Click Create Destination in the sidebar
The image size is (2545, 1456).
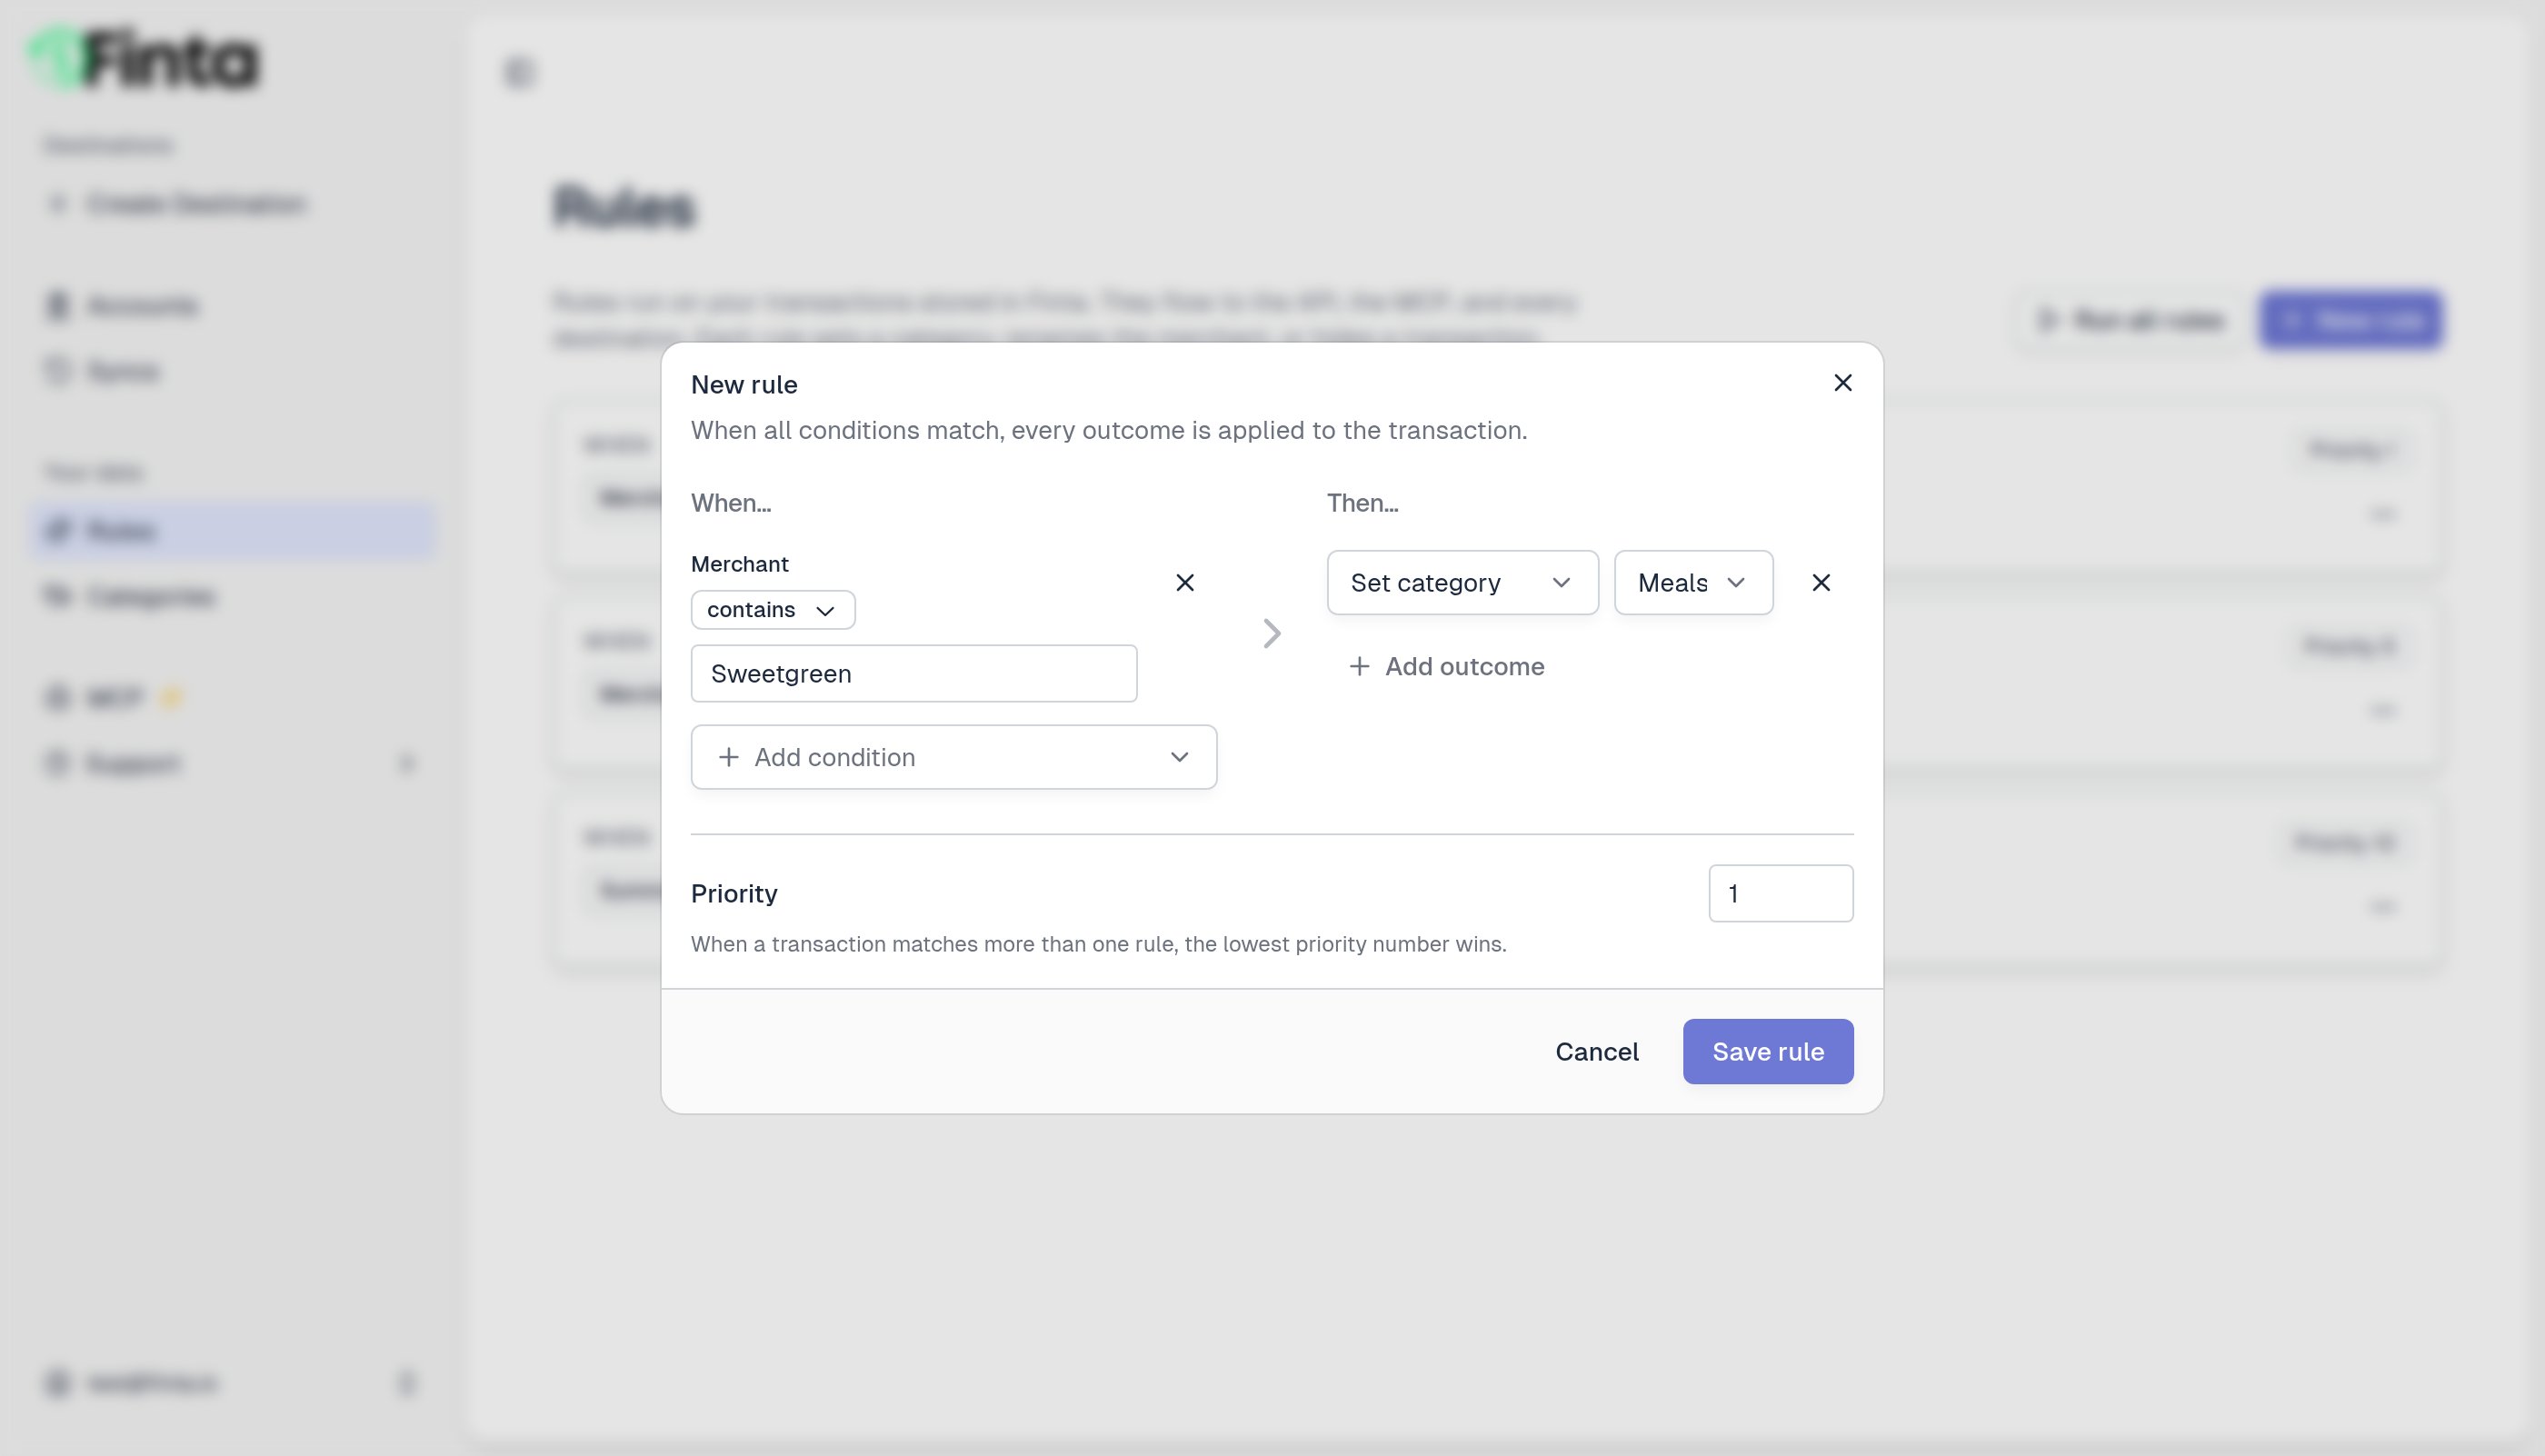(233, 203)
